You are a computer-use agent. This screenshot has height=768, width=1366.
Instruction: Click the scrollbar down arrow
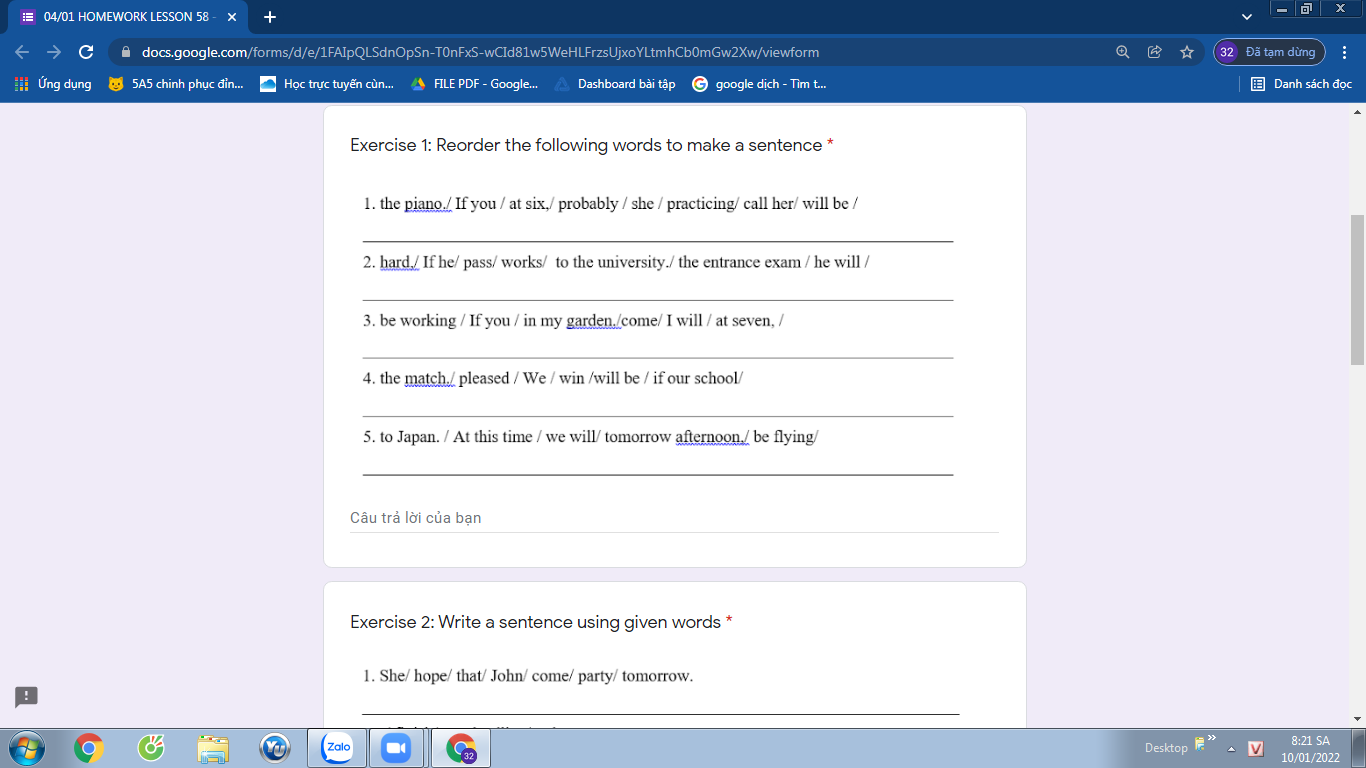1358,718
